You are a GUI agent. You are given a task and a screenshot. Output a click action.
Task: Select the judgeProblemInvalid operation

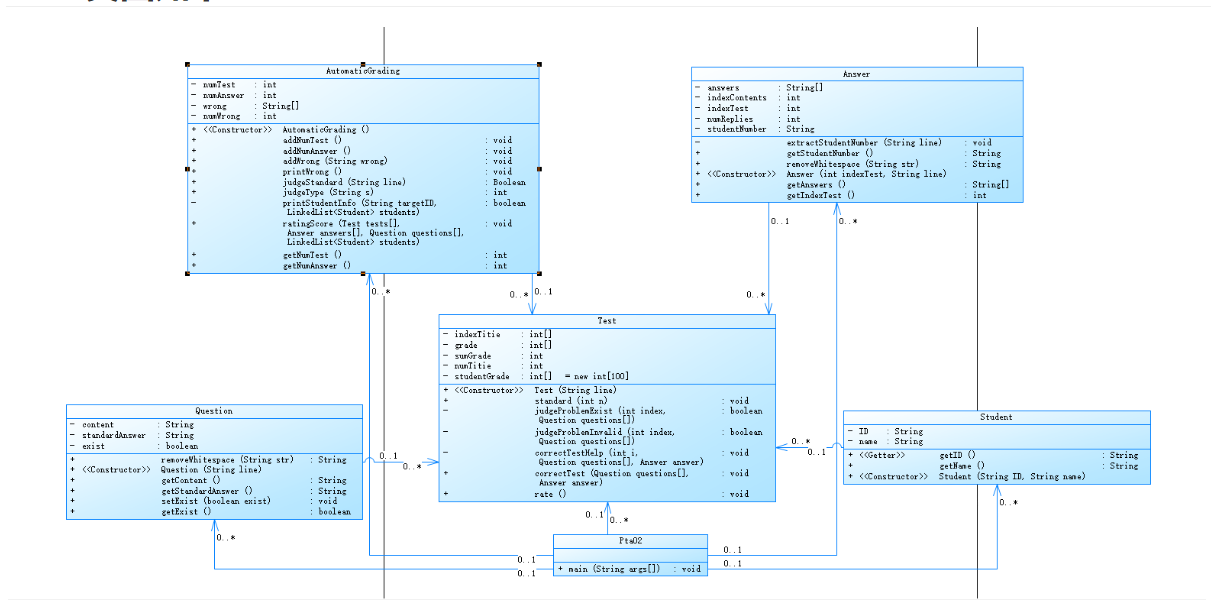tap(604, 436)
